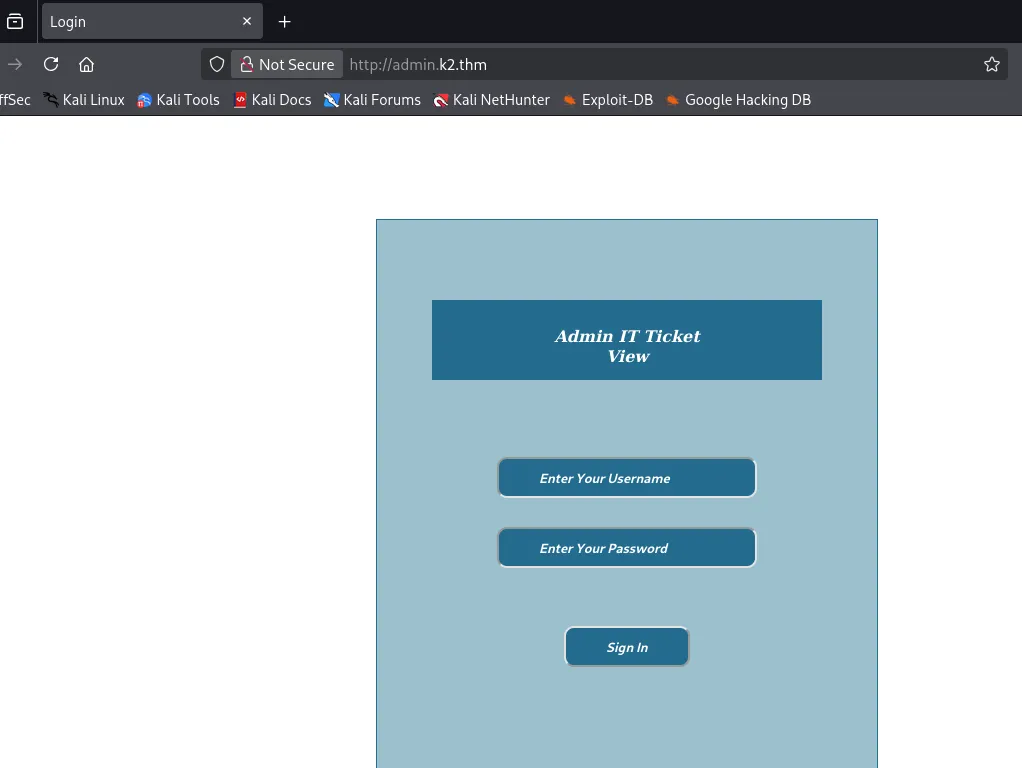The width and height of the screenshot is (1022, 768).
Task: Open the Kali Tools bookmark
Action: pyautogui.click(x=178, y=100)
